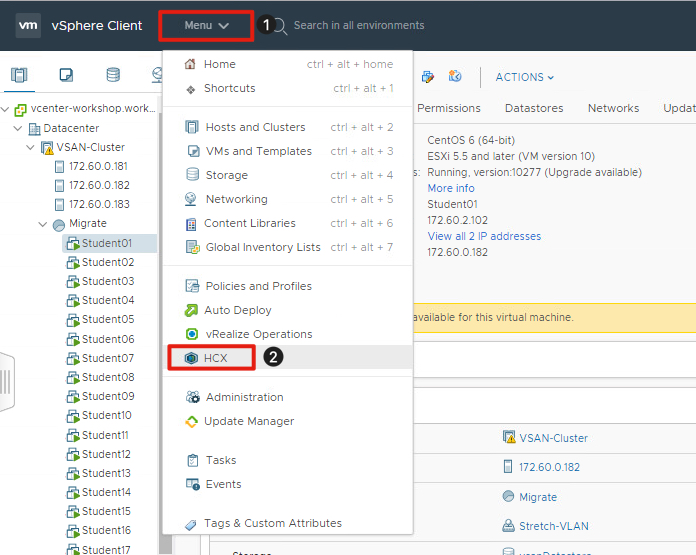Select host 172.60.0.182 in inventory tree
The image size is (696, 555).
click(x=98, y=185)
